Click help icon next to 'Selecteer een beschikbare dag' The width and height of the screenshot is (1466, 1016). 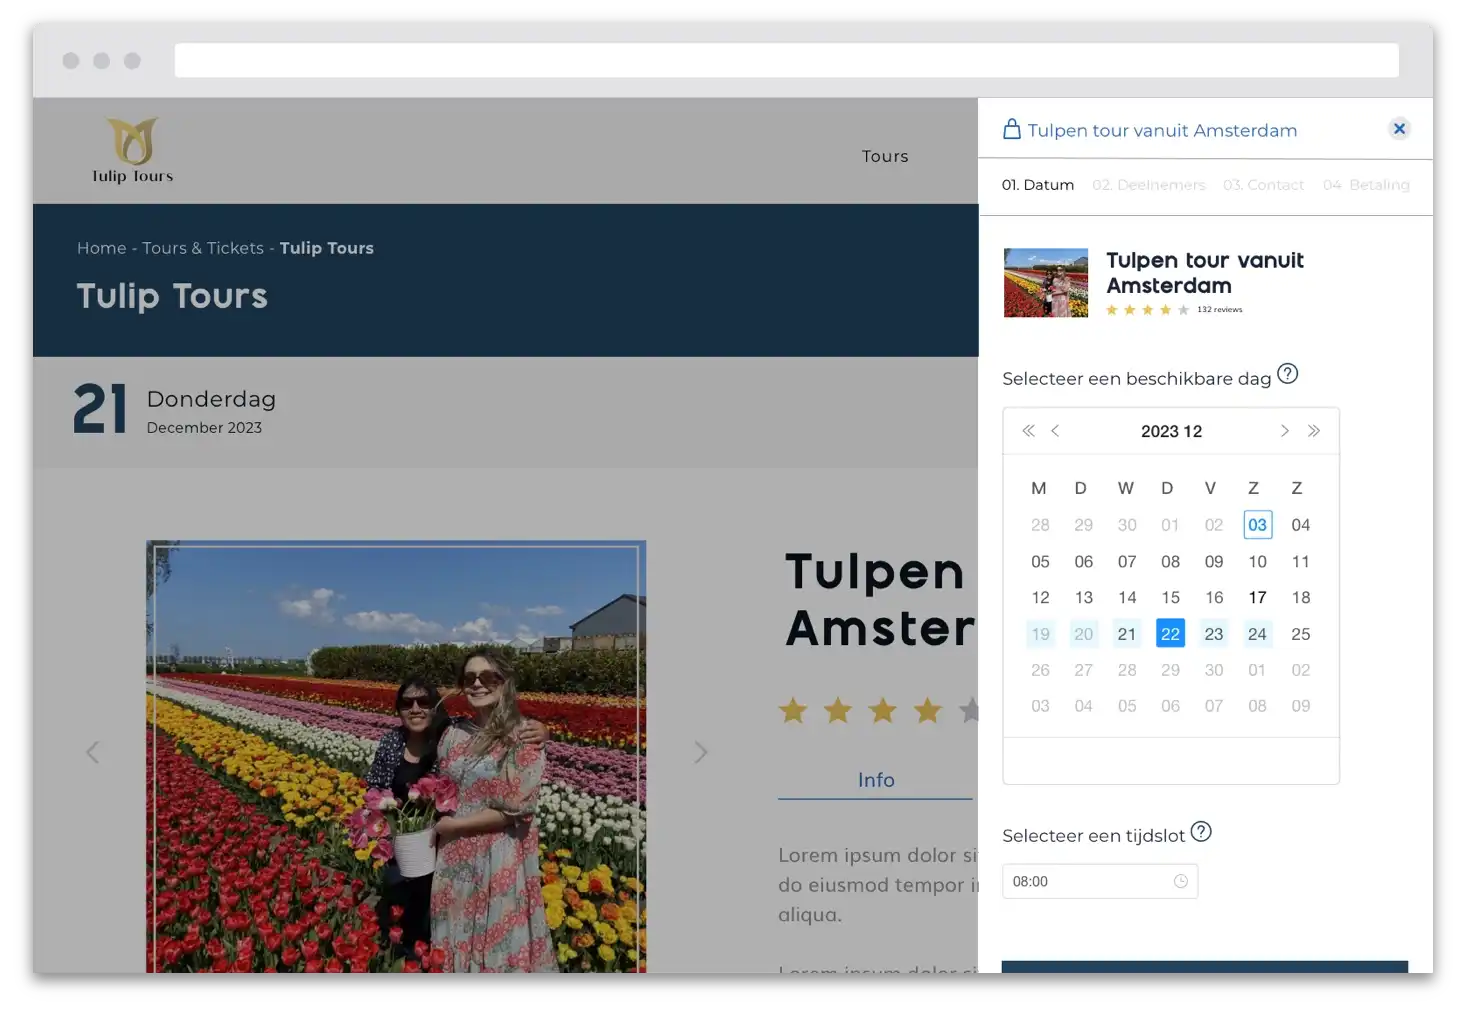(x=1288, y=374)
